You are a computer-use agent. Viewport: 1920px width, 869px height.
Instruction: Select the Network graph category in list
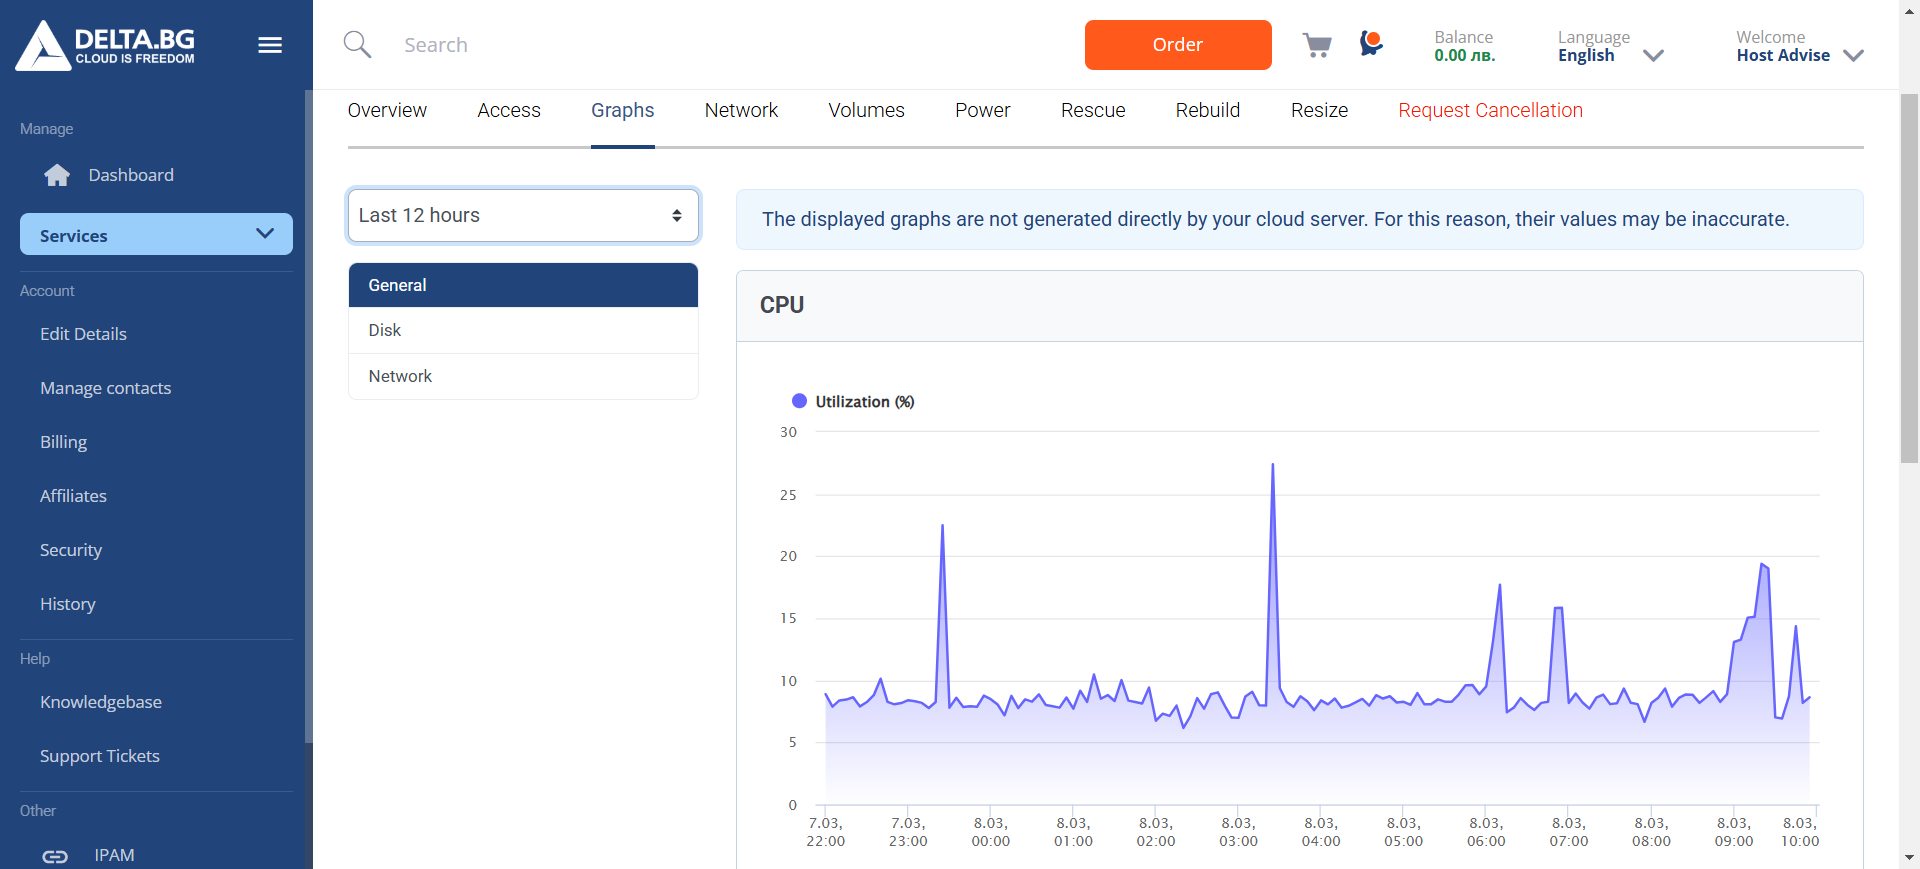click(x=523, y=376)
